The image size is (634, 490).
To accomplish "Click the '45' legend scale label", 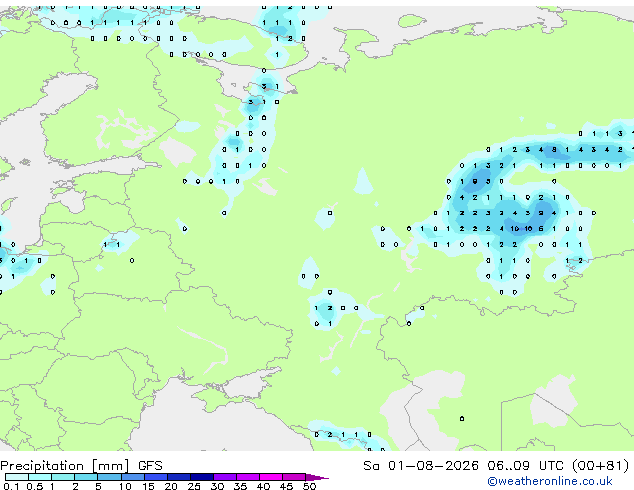I will point(287,486).
